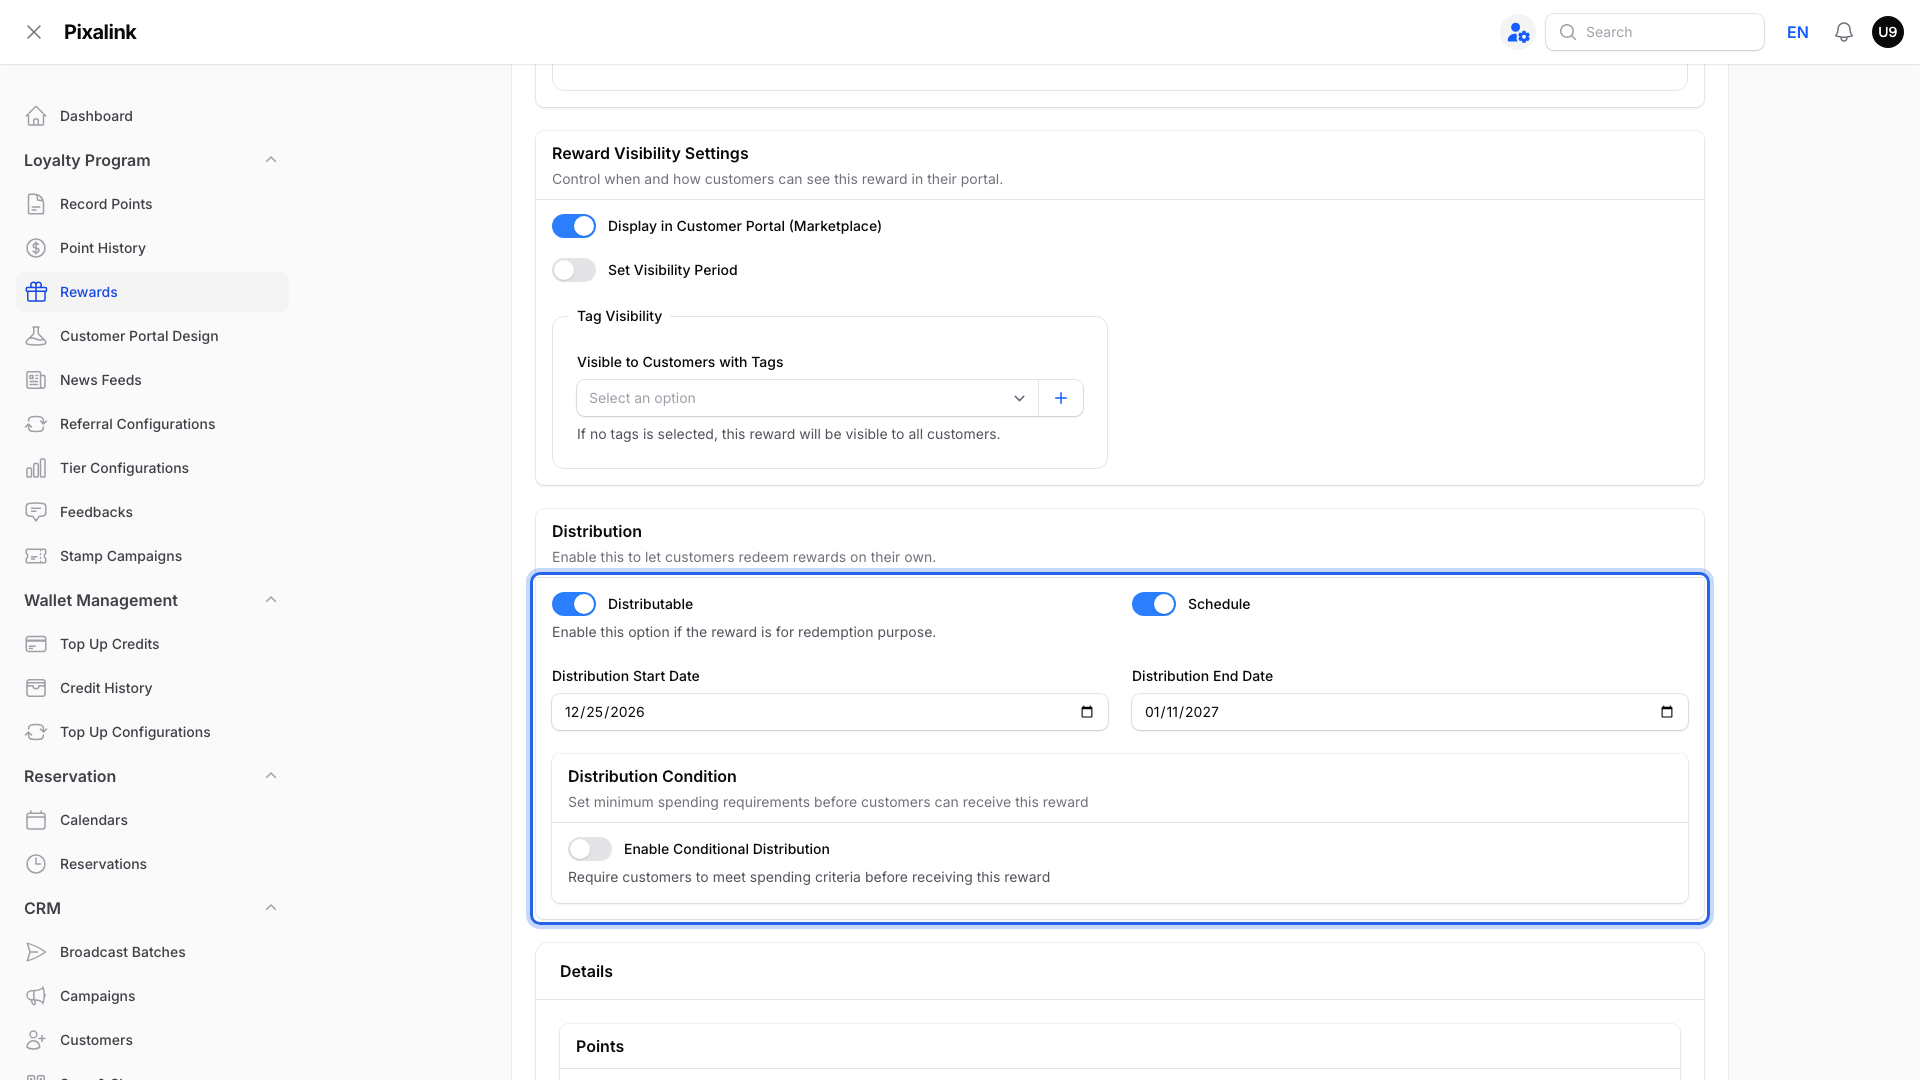The image size is (1920, 1080).
Task: Turn off the Distributable toggle
Action: [x=574, y=604]
